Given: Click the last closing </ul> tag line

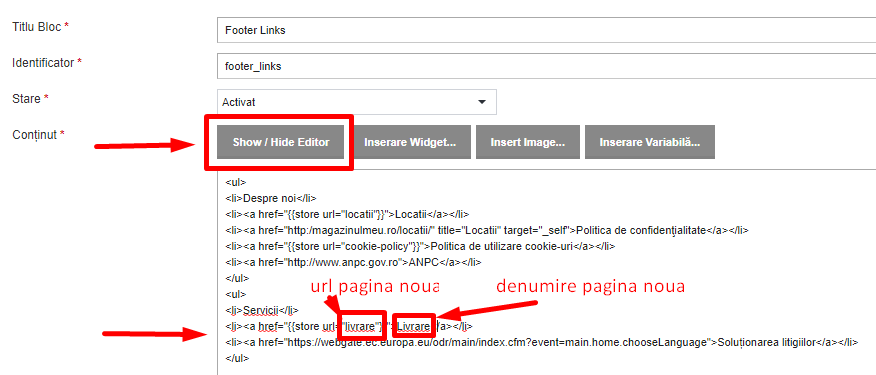Looking at the screenshot, I should point(237,358).
